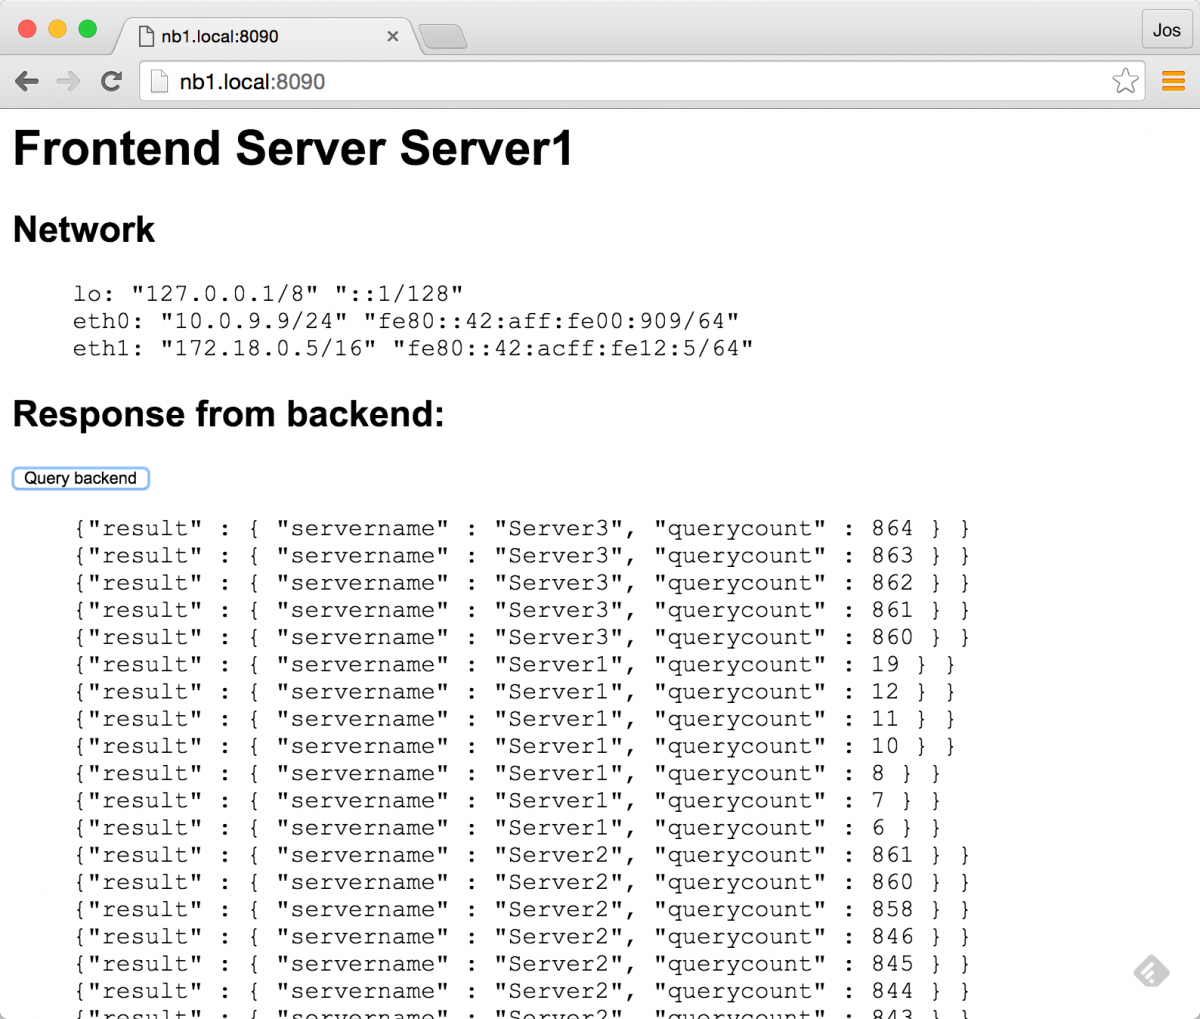Click the Server1 result with querycount 8

click(508, 773)
